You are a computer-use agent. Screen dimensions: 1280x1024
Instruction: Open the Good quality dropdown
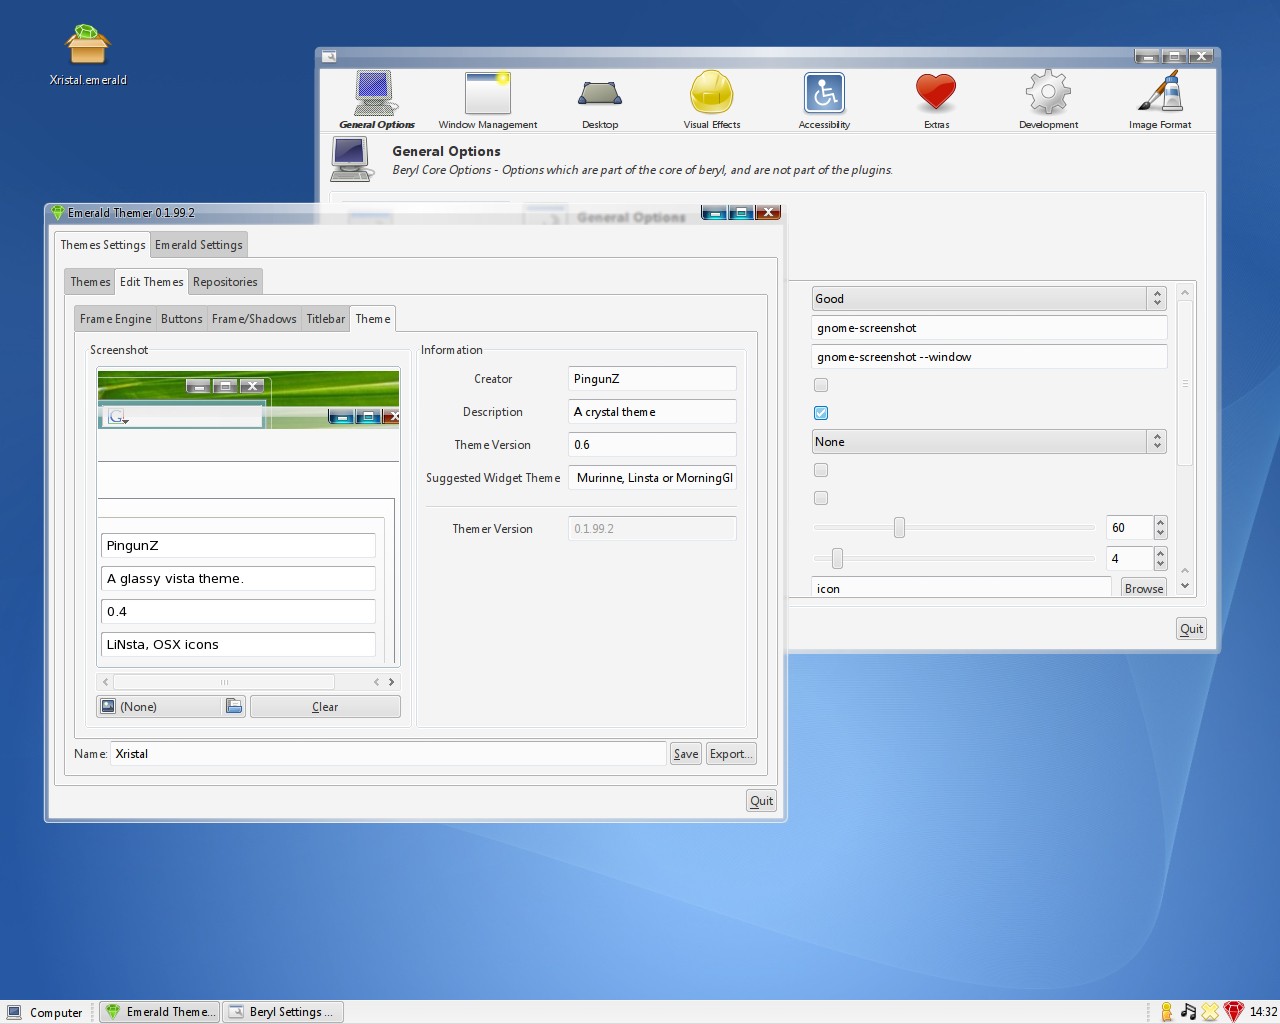989,298
